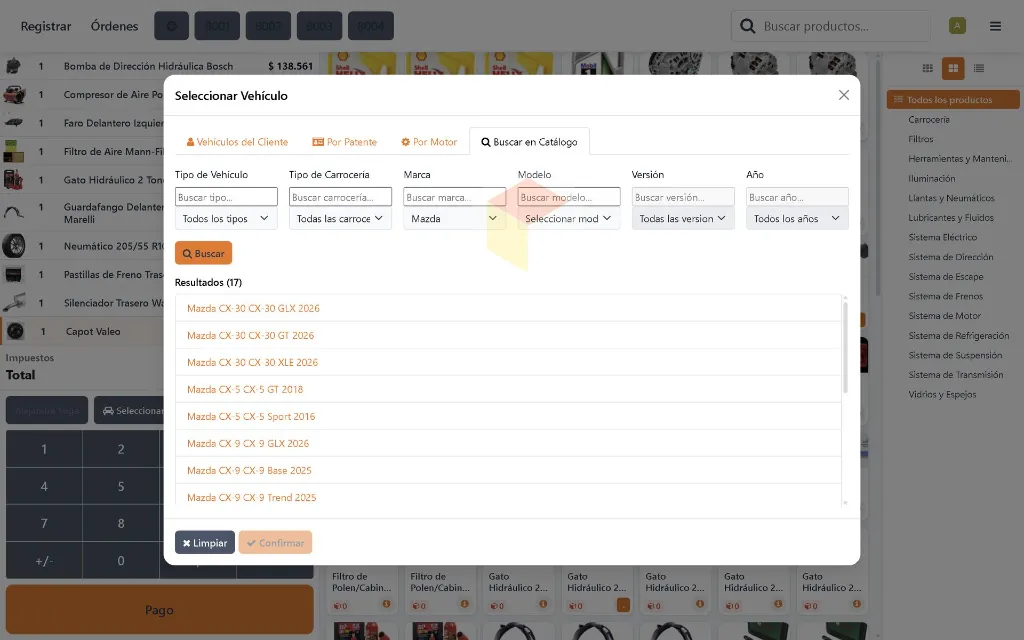
Task: Tap the +/- numpad key
Action: (44, 561)
